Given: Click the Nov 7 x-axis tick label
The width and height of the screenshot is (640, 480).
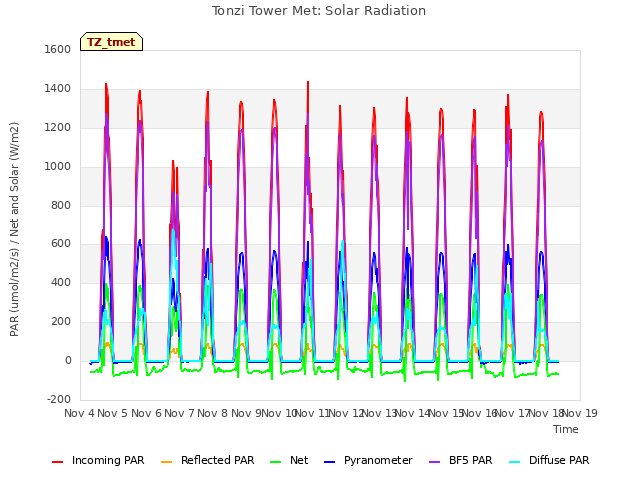Looking at the screenshot, I should pyautogui.click(x=179, y=413).
